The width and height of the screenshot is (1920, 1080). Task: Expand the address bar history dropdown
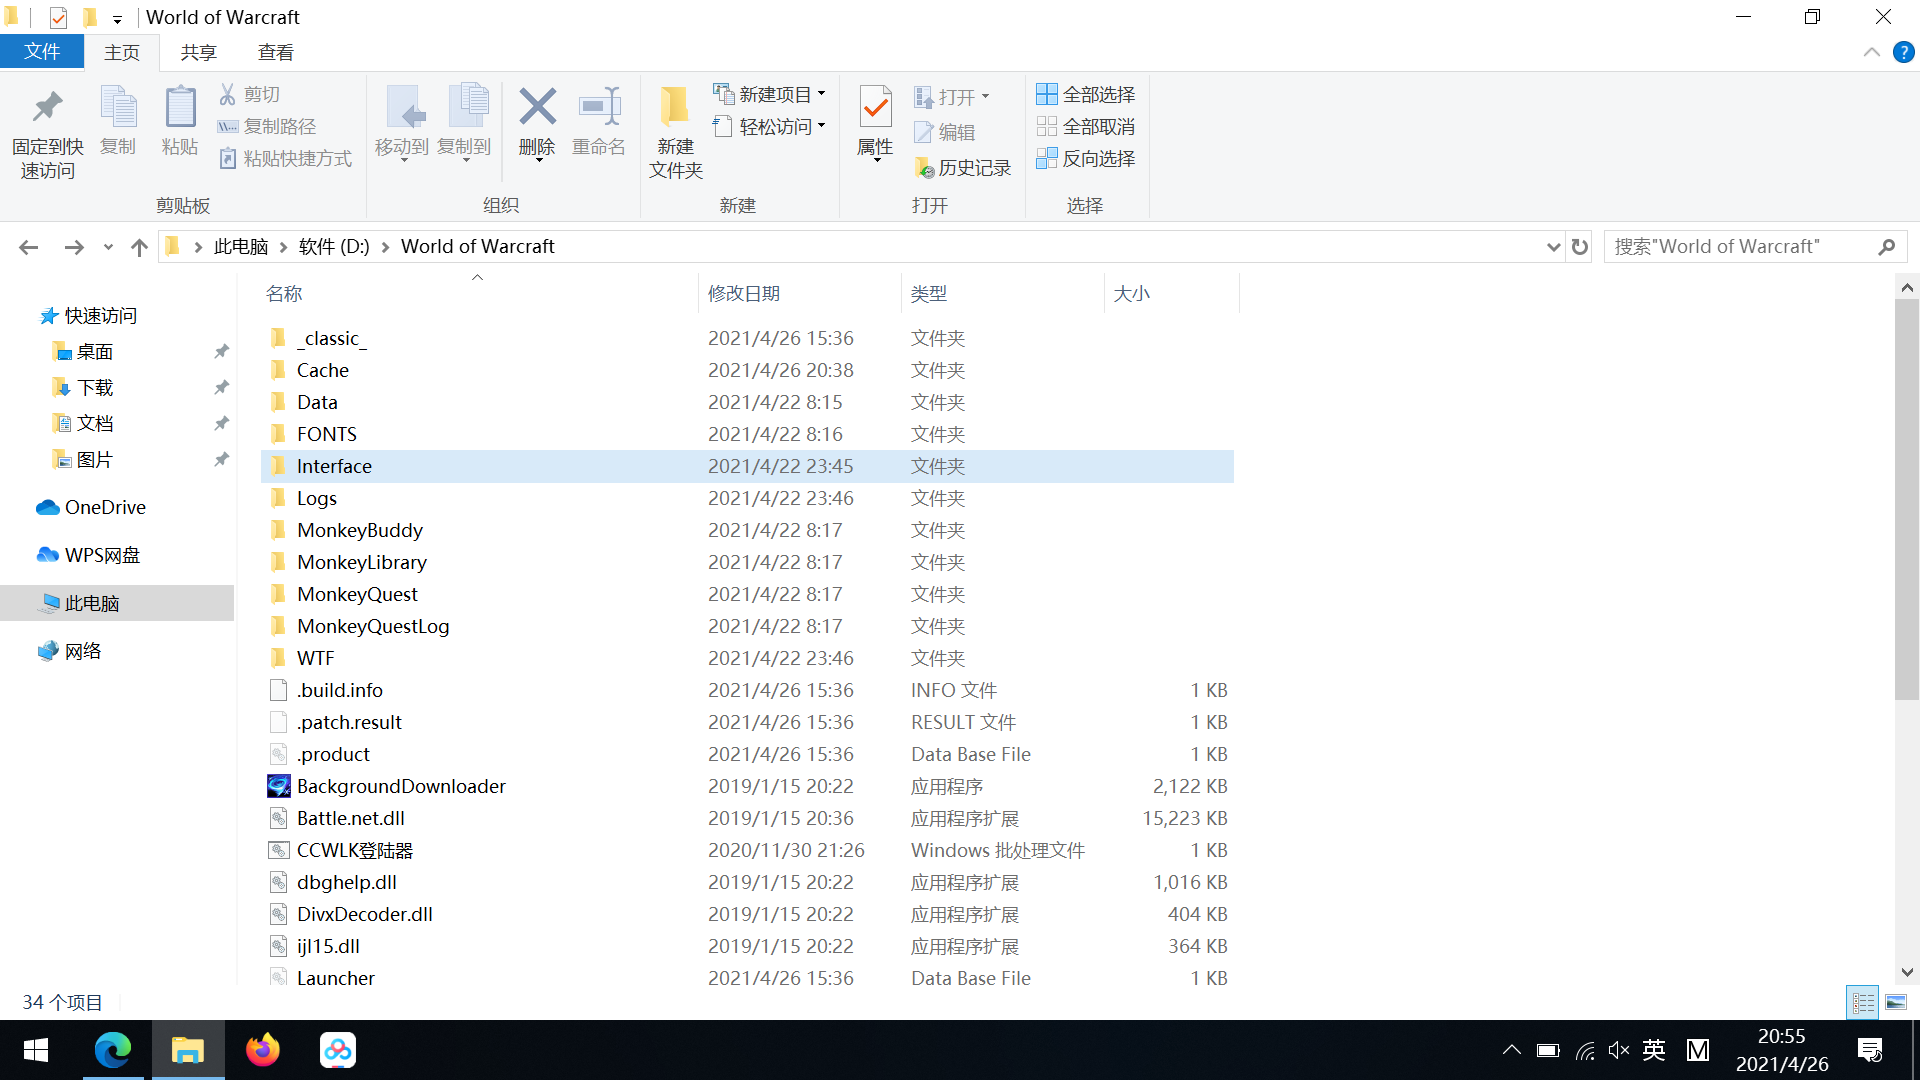pos(1552,246)
